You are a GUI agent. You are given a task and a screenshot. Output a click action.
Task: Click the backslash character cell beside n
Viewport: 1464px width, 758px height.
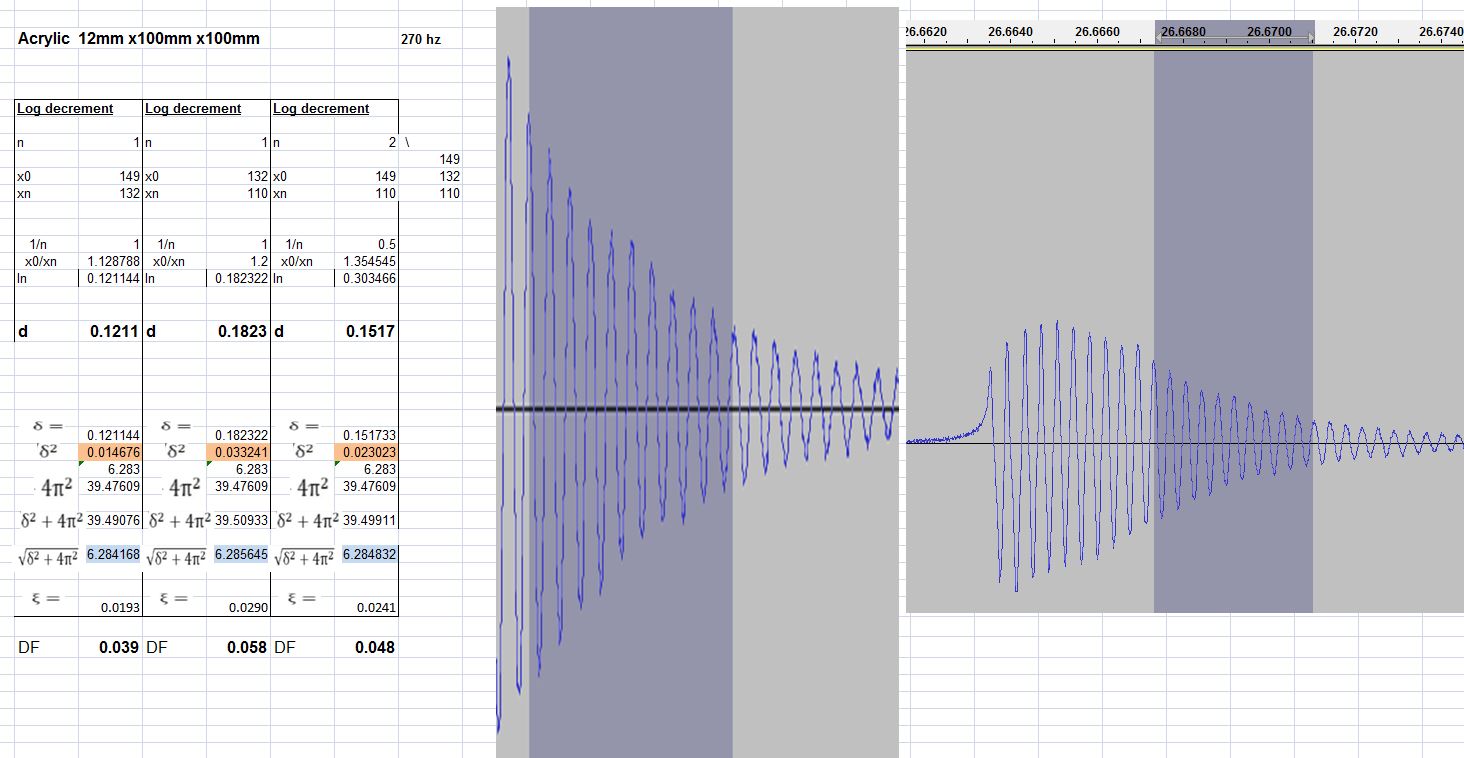click(408, 142)
